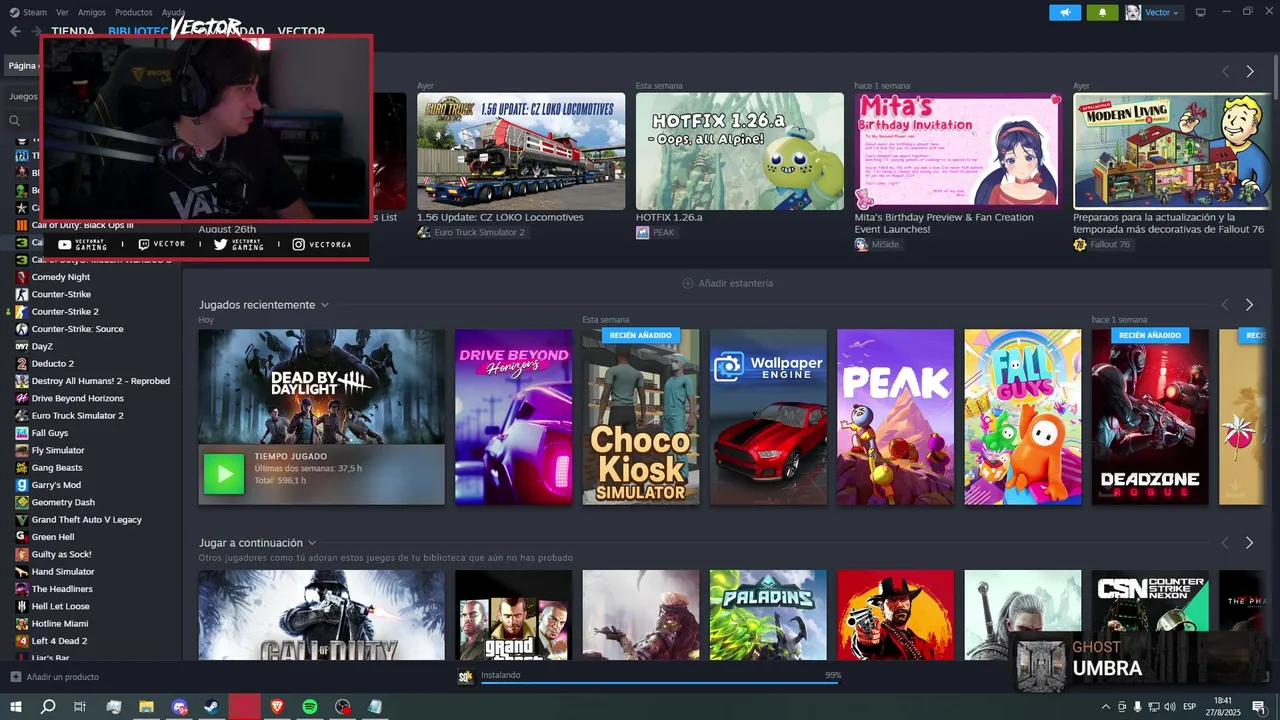Open the green notifications bell
Image resolution: width=1280 pixels, height=720 pixels.
1103,12
